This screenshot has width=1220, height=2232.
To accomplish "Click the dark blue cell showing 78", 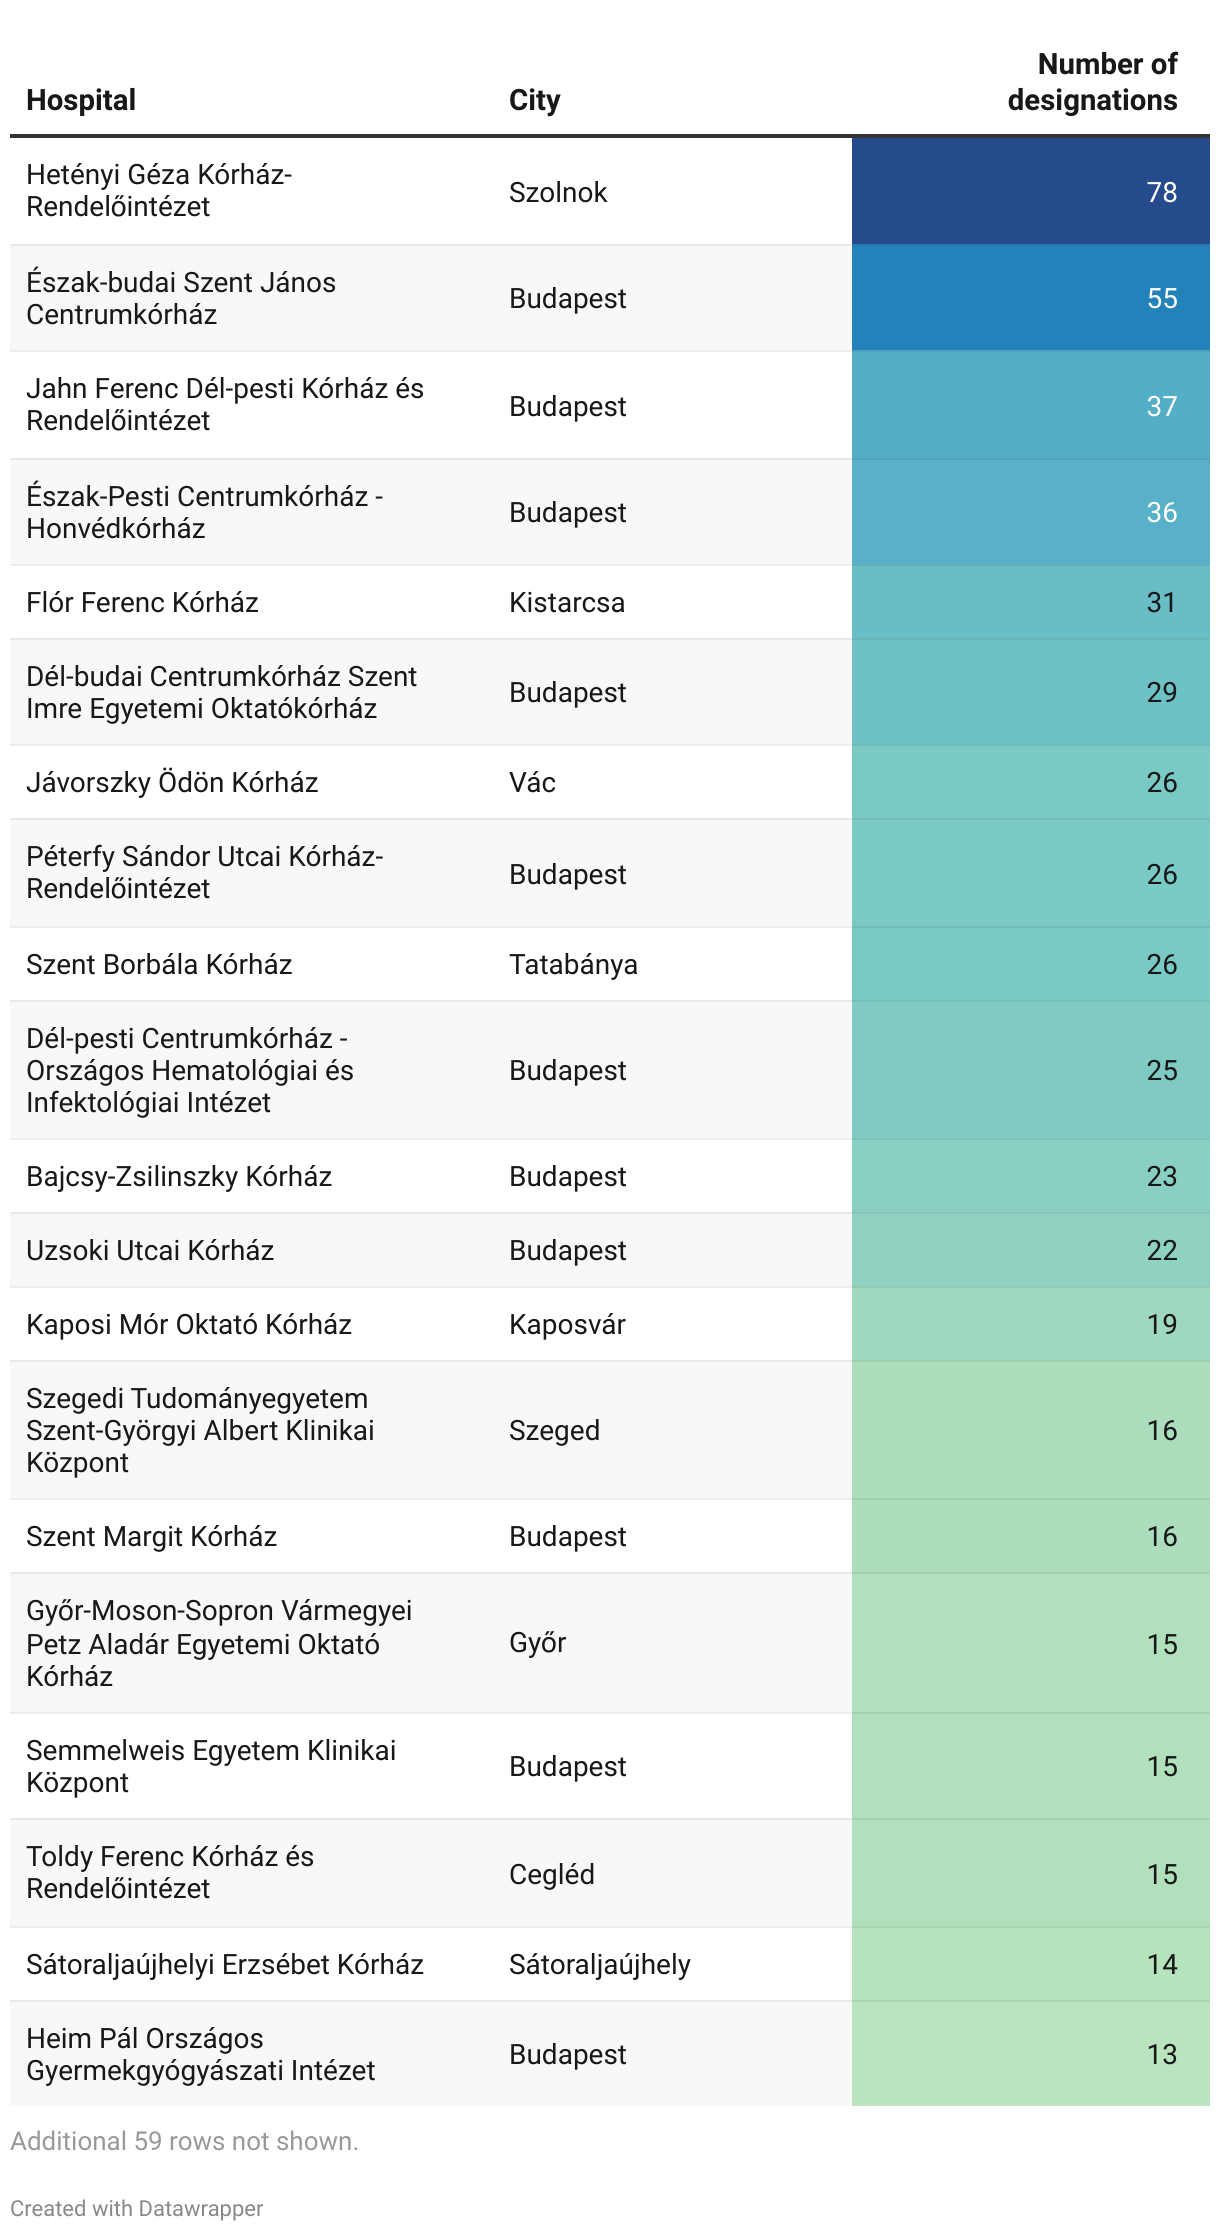I will pyautogui.click(x=1030, y=192).
